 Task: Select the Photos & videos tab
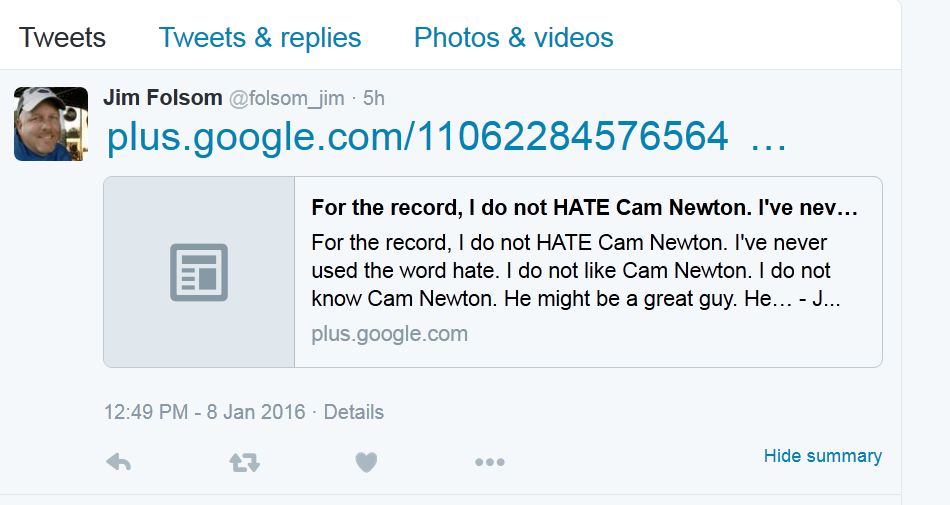(514, 38)
